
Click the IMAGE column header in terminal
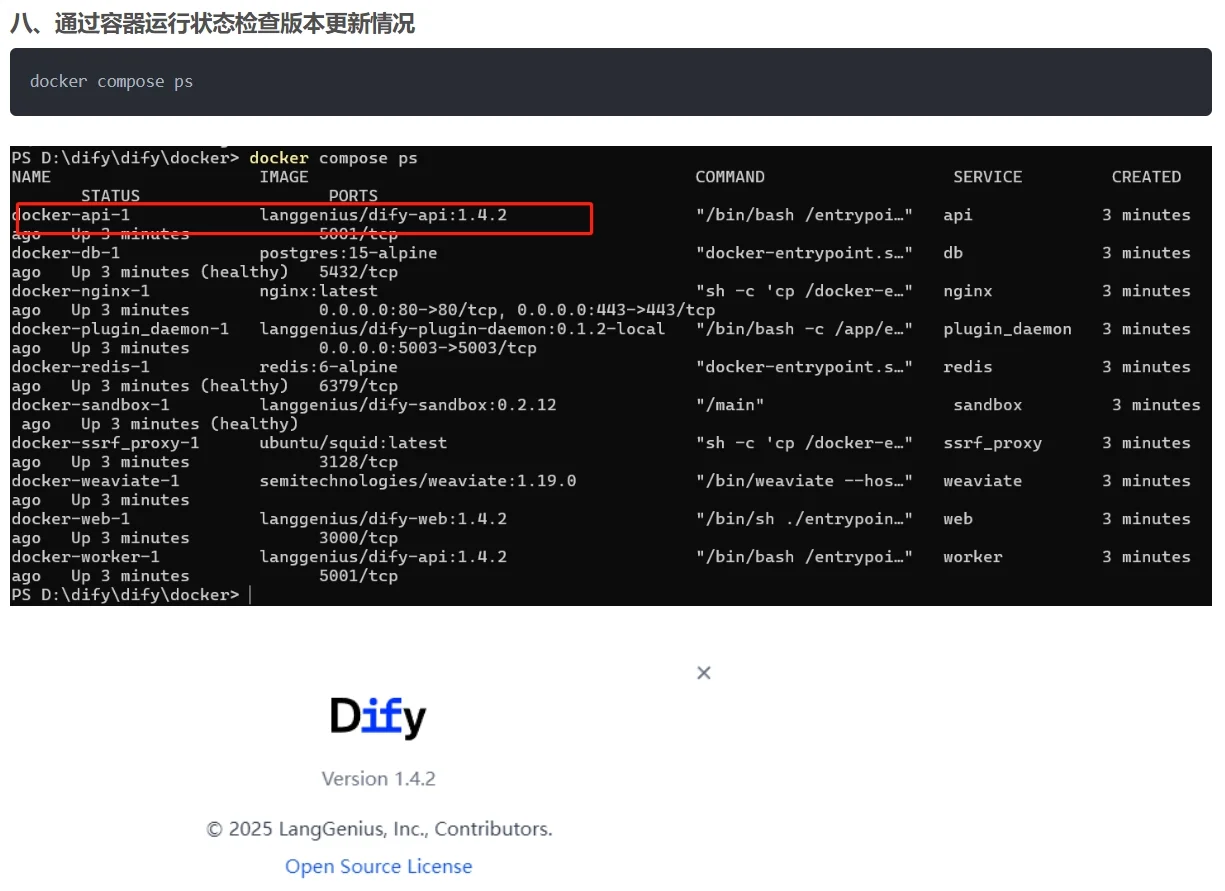coord(284,177)
